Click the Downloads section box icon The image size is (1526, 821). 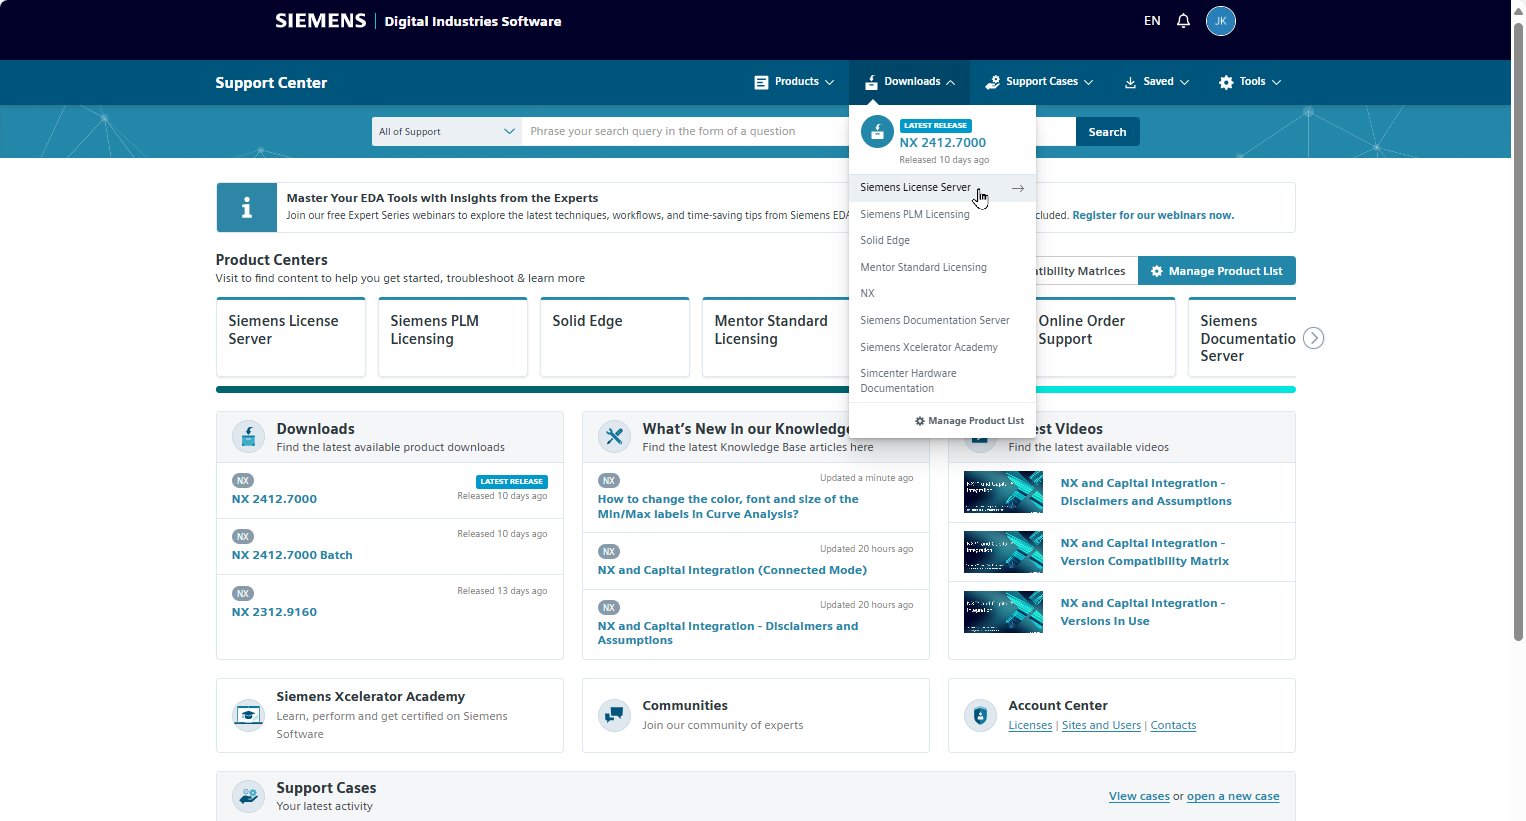(x=249, y=437)
